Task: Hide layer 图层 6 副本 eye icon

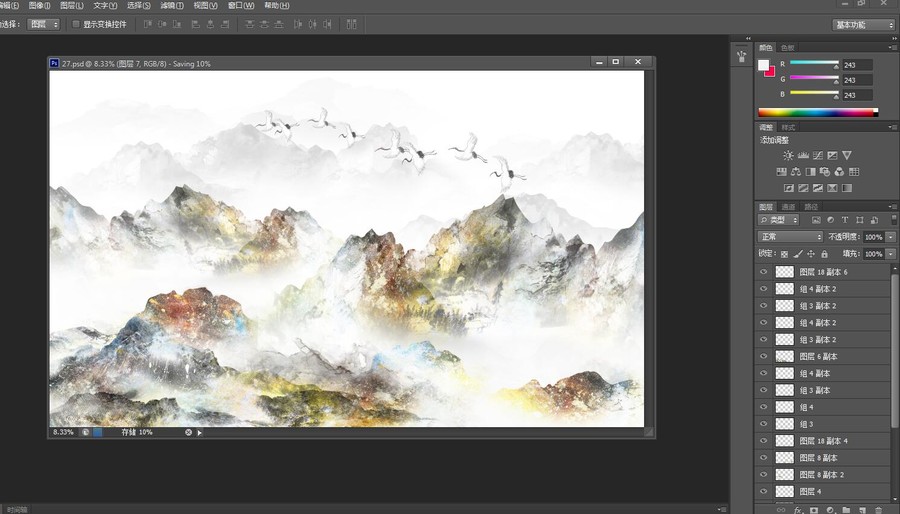Action: [763, 356]
